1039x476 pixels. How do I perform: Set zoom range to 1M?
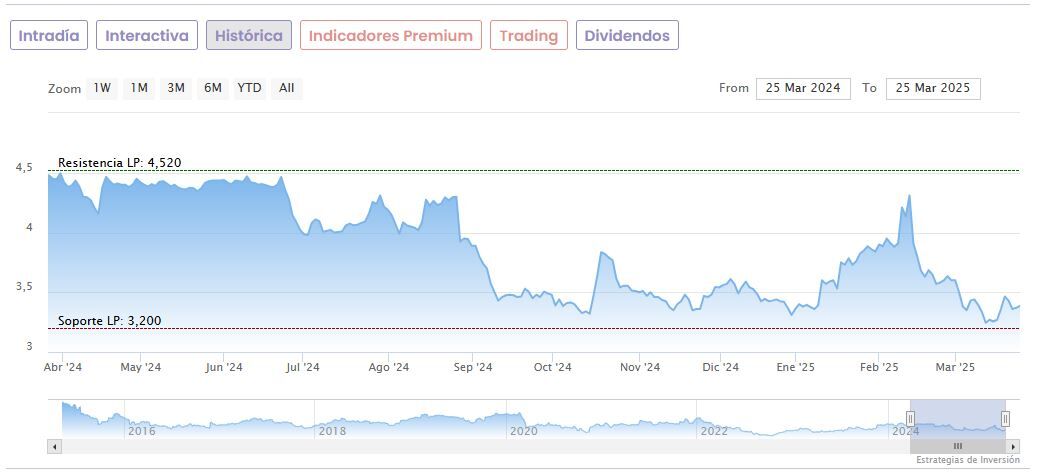pyautogui.click(x=139, y=88)
